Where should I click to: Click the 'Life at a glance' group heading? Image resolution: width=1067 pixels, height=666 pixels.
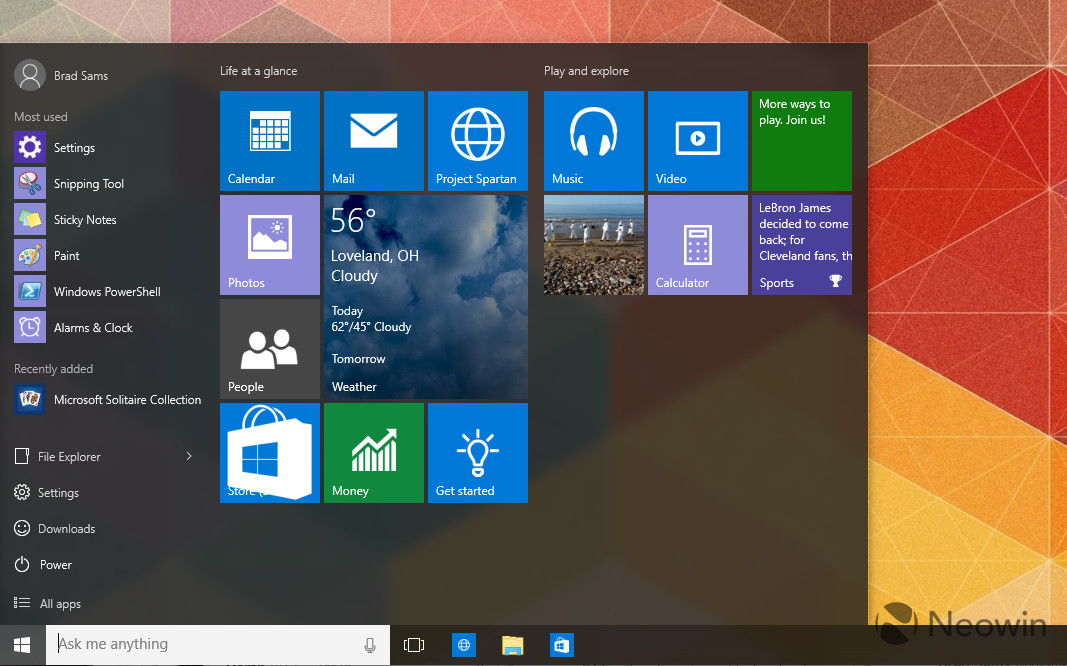coord(259,71)
